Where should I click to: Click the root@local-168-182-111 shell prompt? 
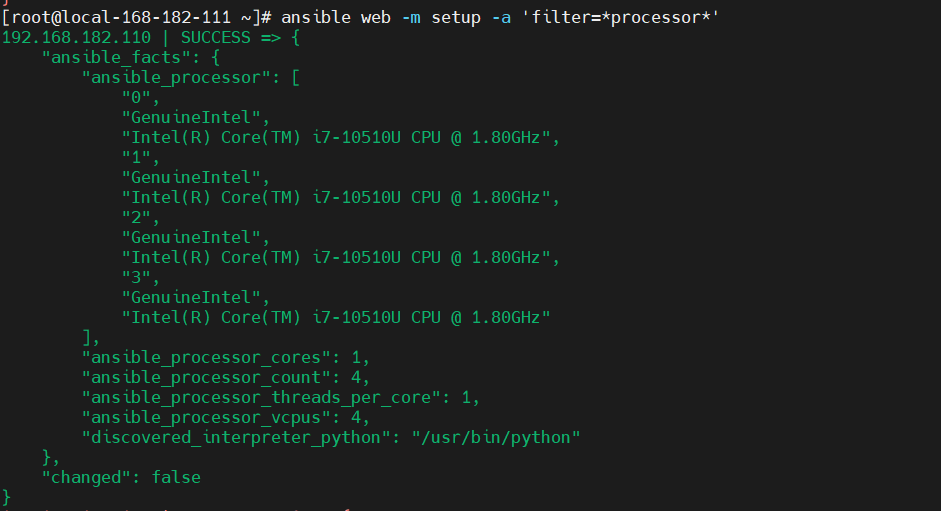pyautogui.click(x=135, y=18)
